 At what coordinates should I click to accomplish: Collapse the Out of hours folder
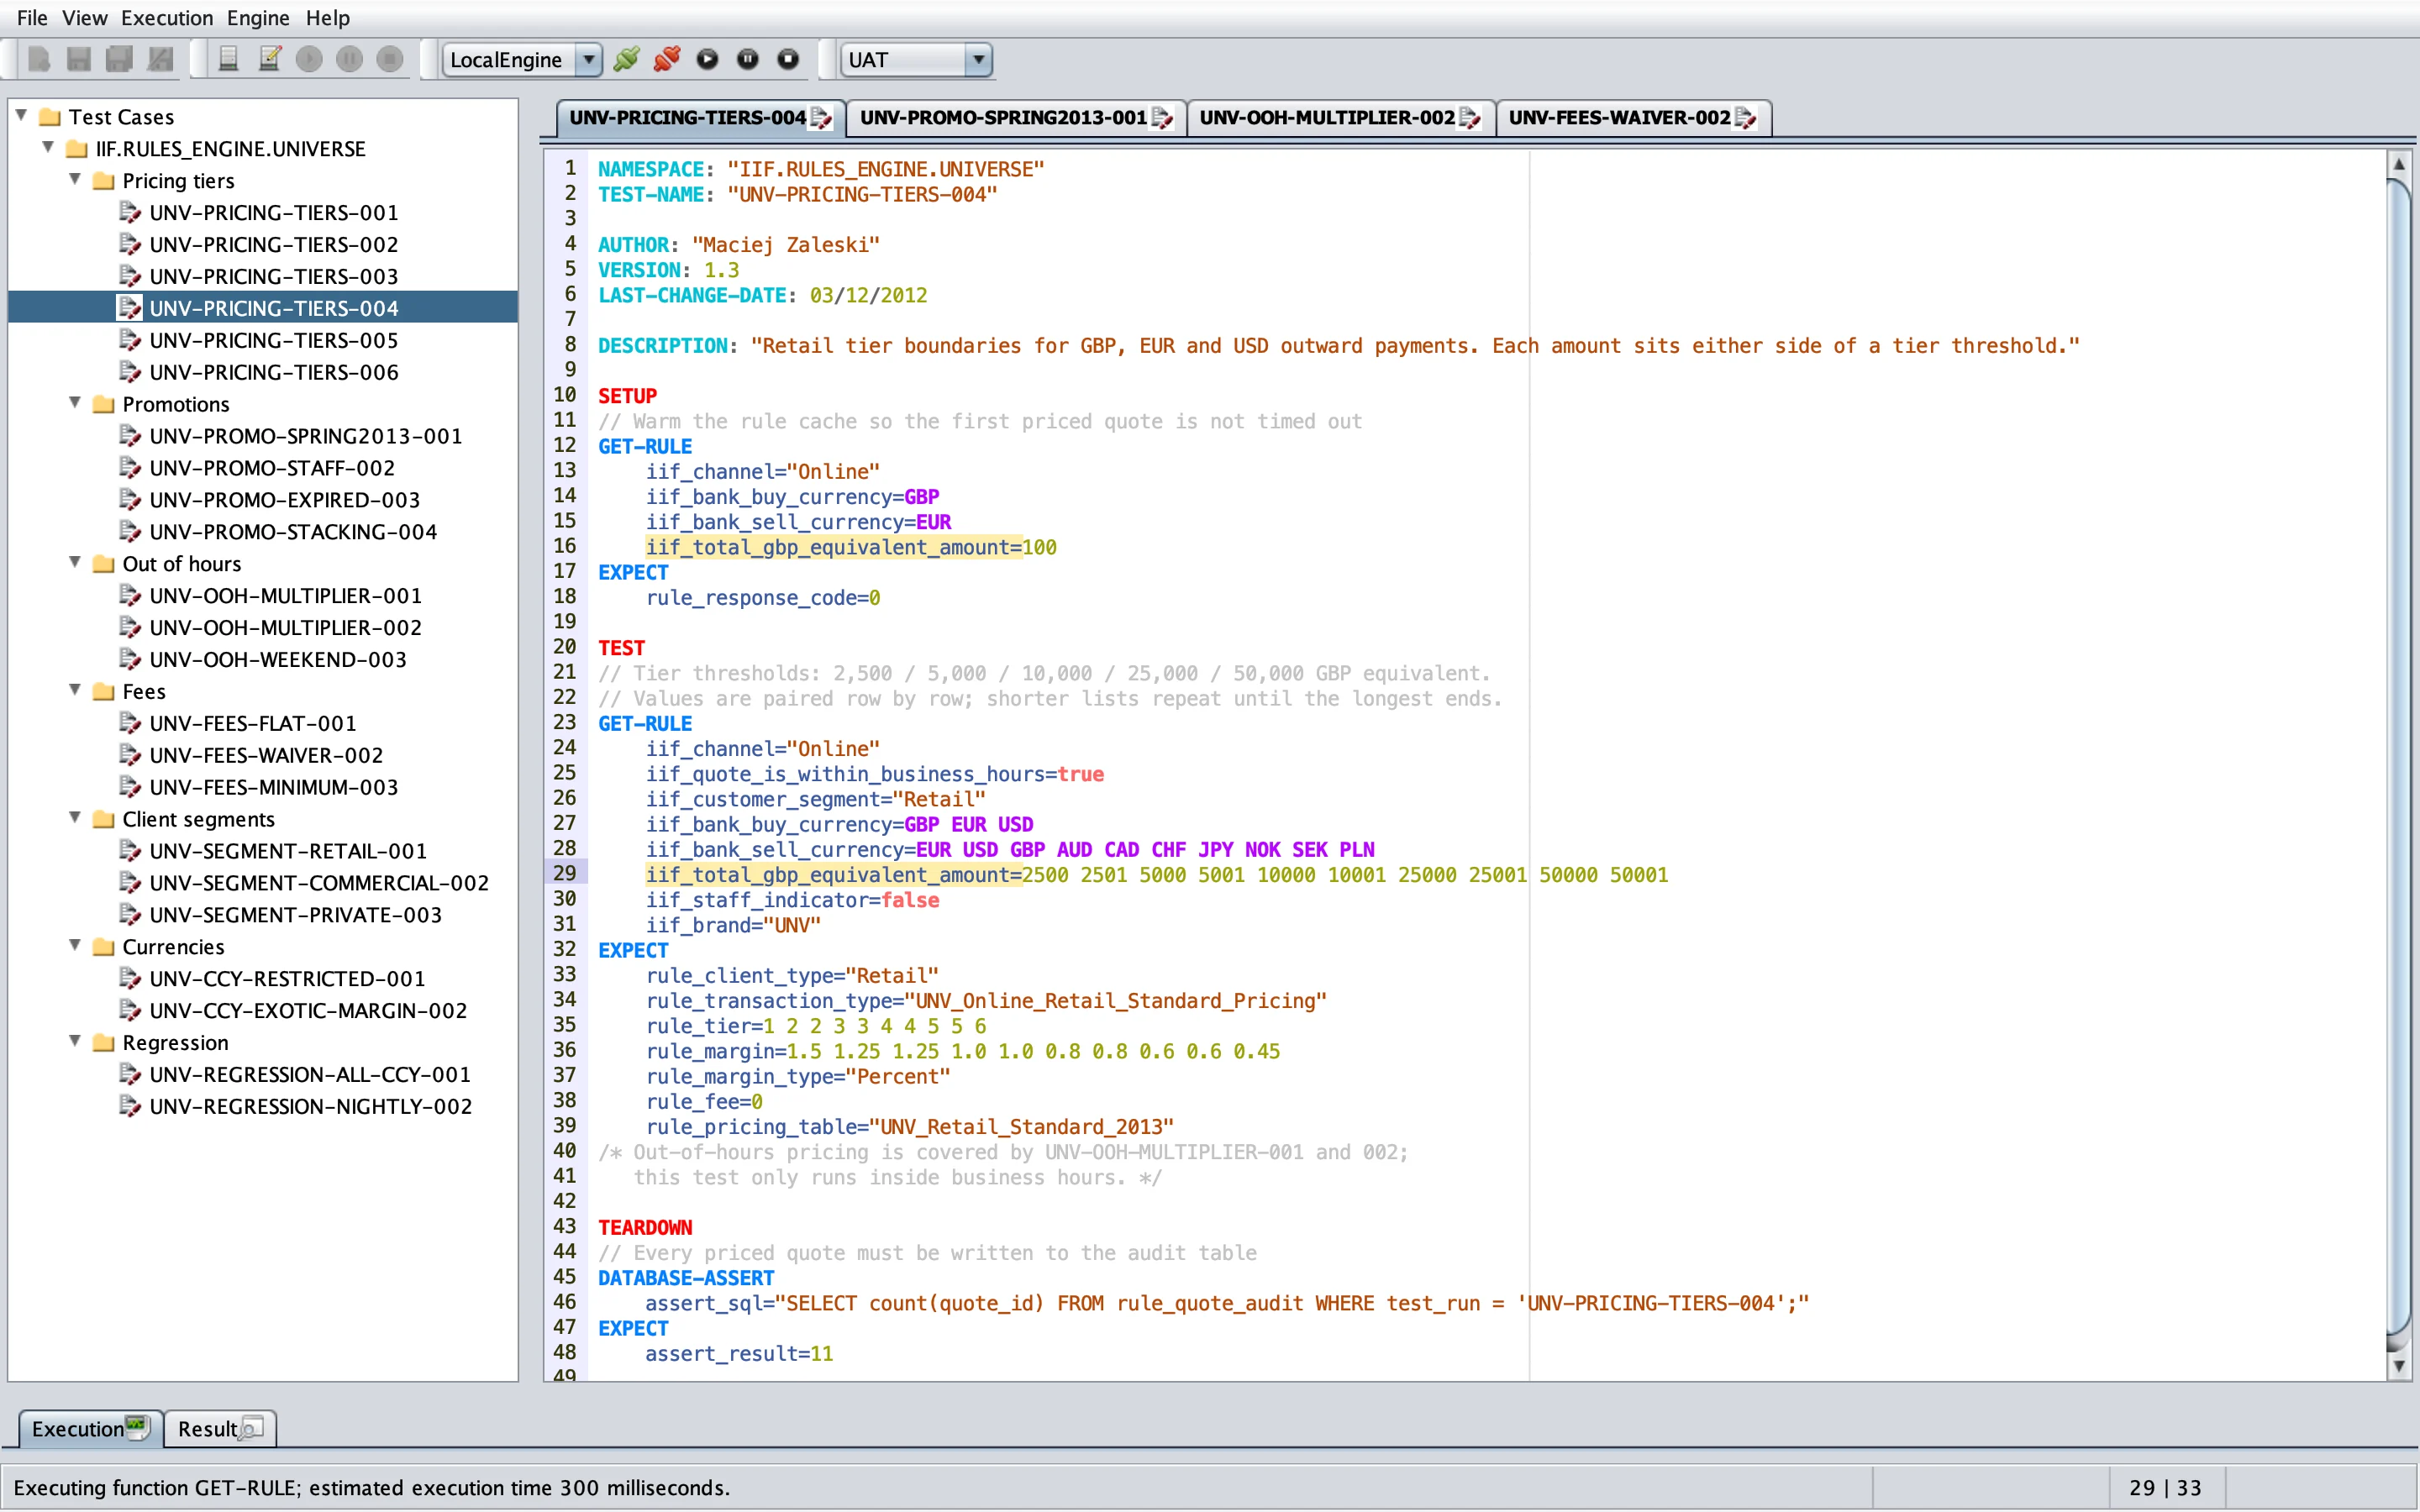click(75, 563)
